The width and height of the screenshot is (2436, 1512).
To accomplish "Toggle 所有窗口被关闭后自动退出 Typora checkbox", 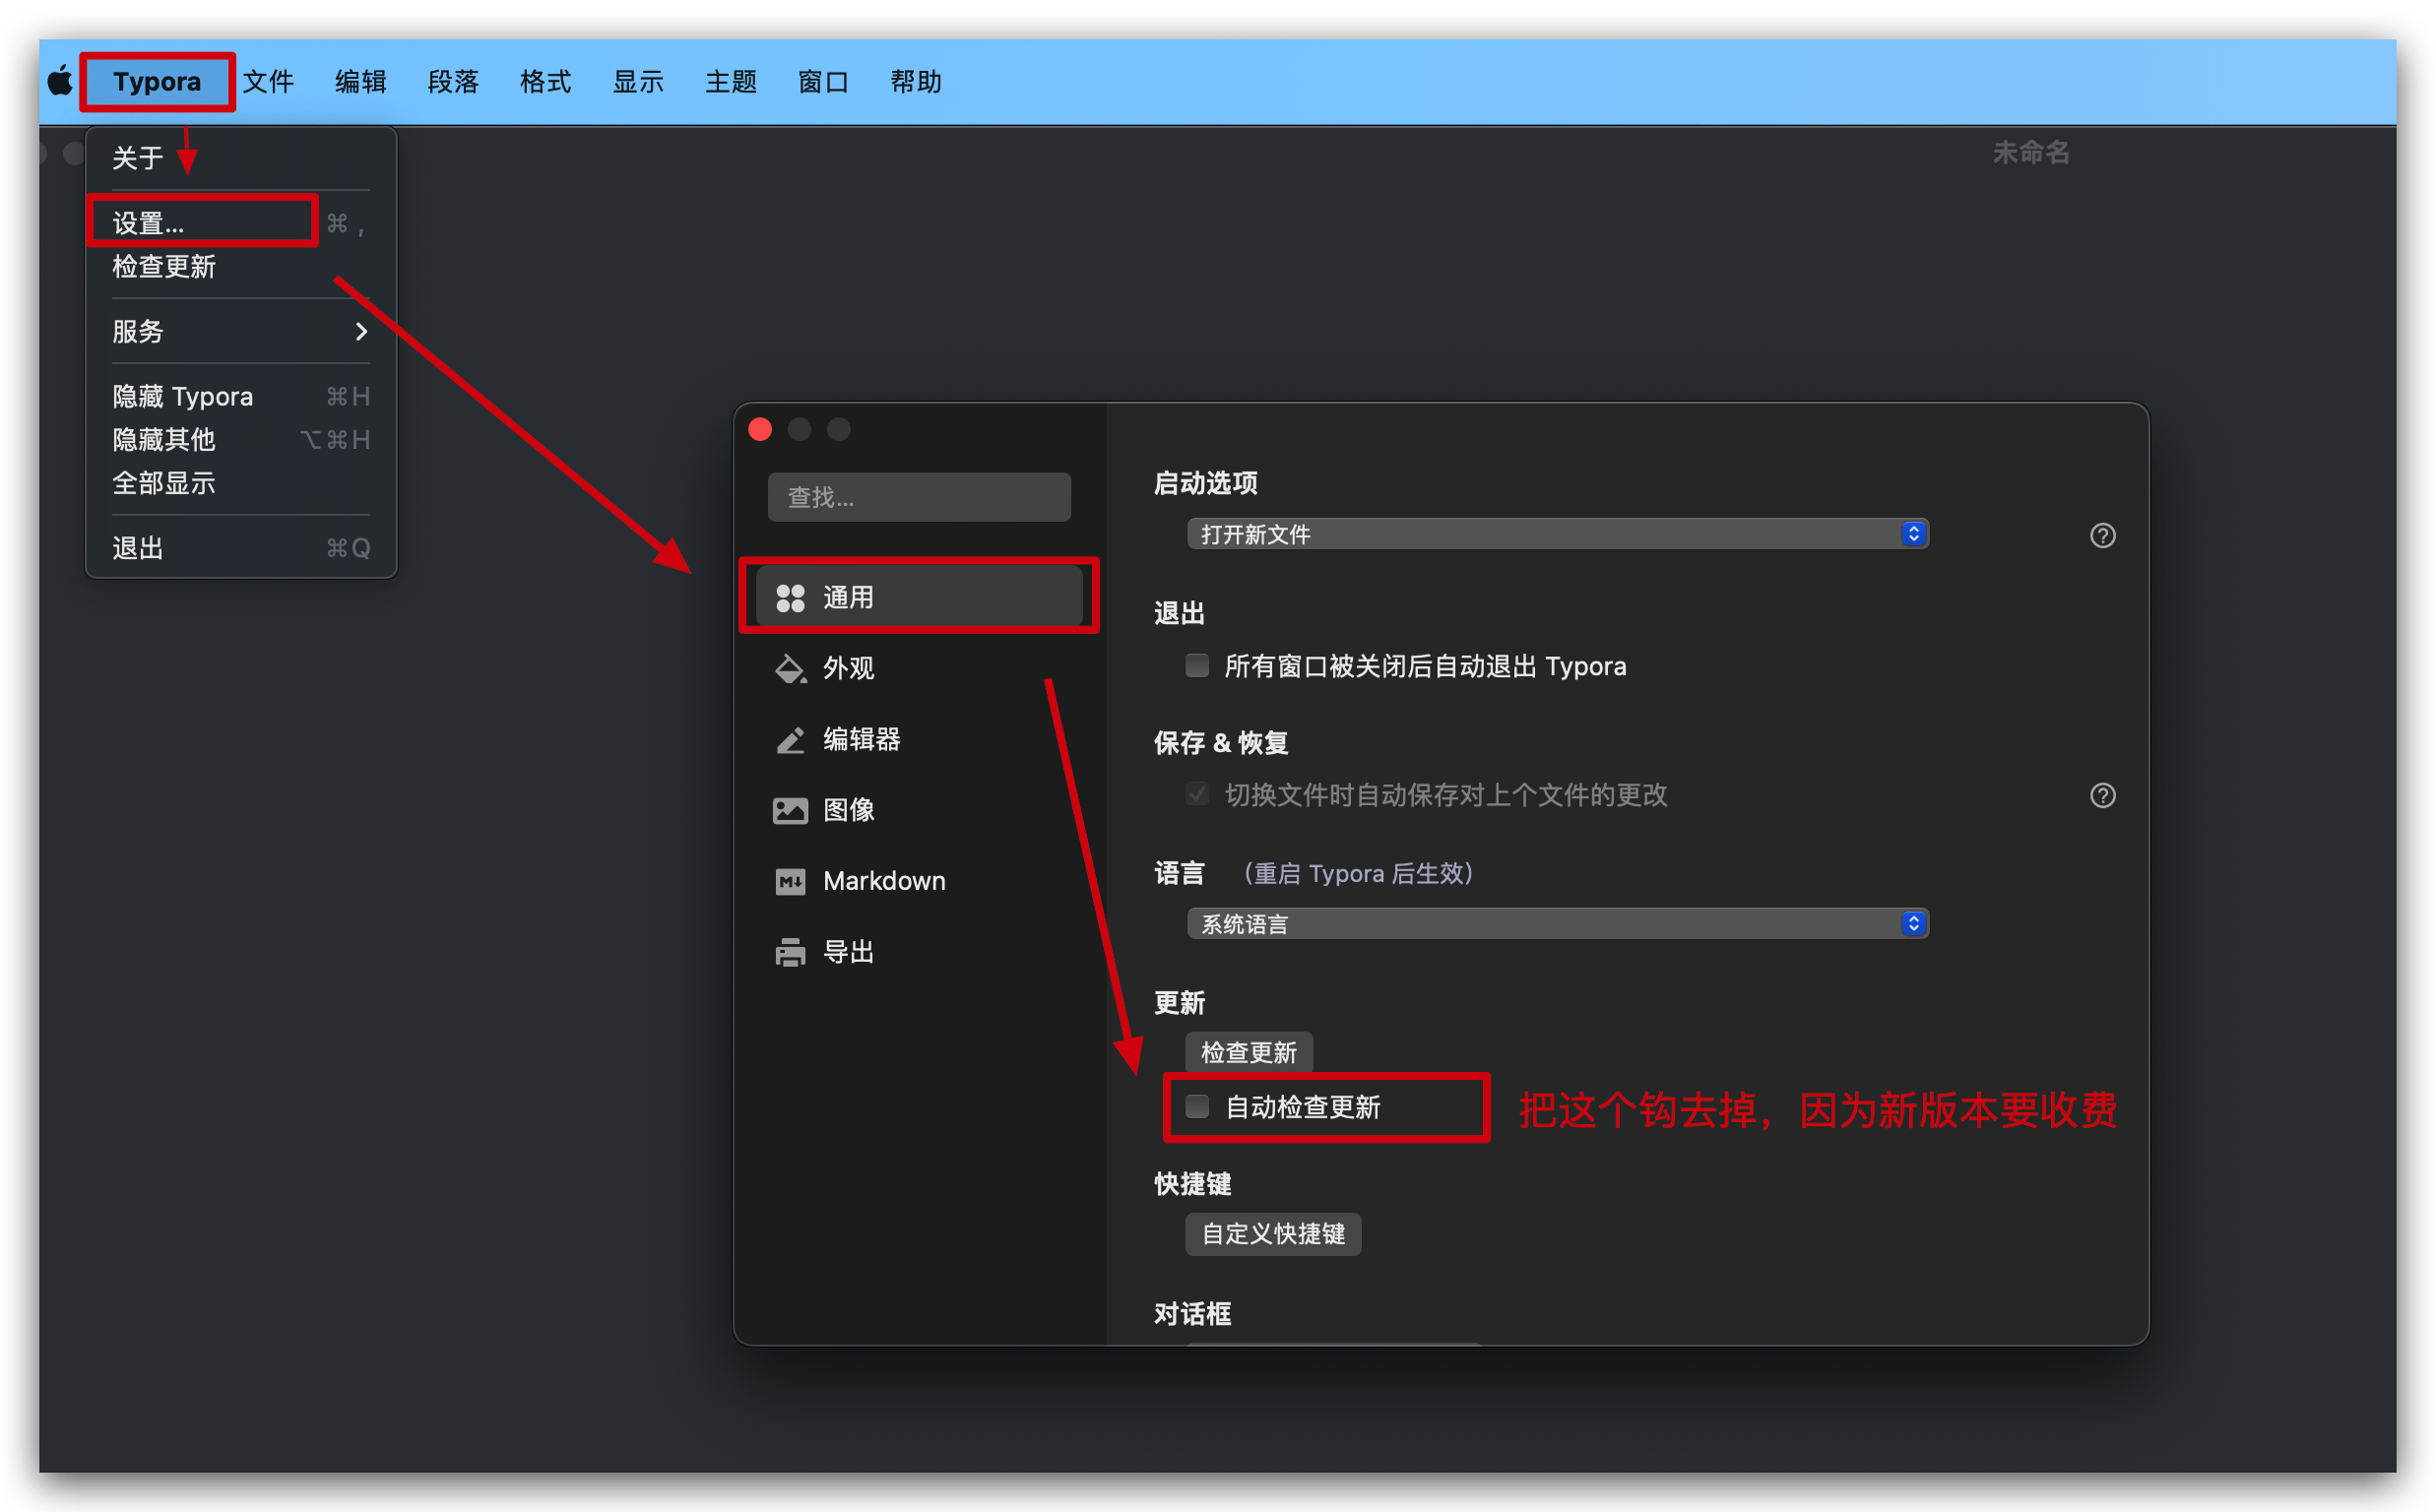I will tap(1197, 665).
